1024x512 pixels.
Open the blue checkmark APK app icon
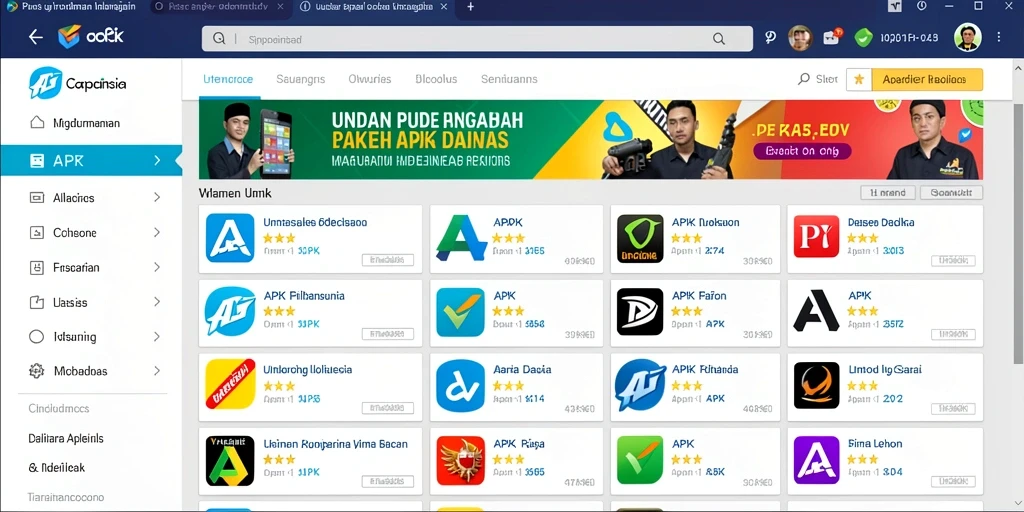point(460,312)
